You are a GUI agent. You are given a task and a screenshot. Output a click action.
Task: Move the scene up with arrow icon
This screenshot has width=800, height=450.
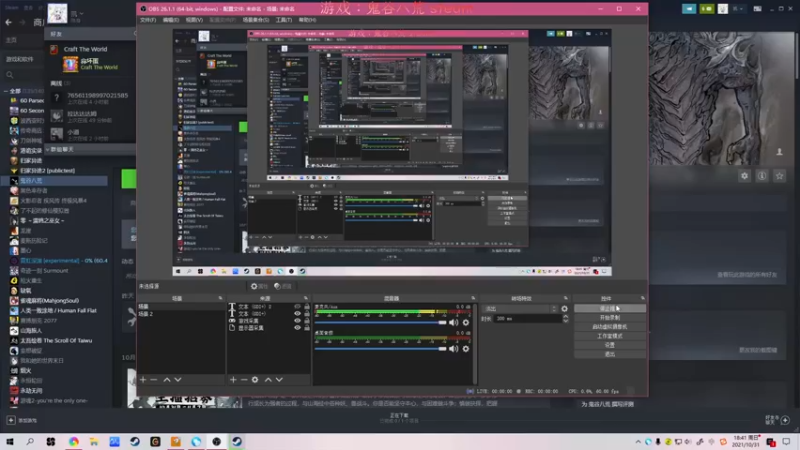tap(167, 380)
